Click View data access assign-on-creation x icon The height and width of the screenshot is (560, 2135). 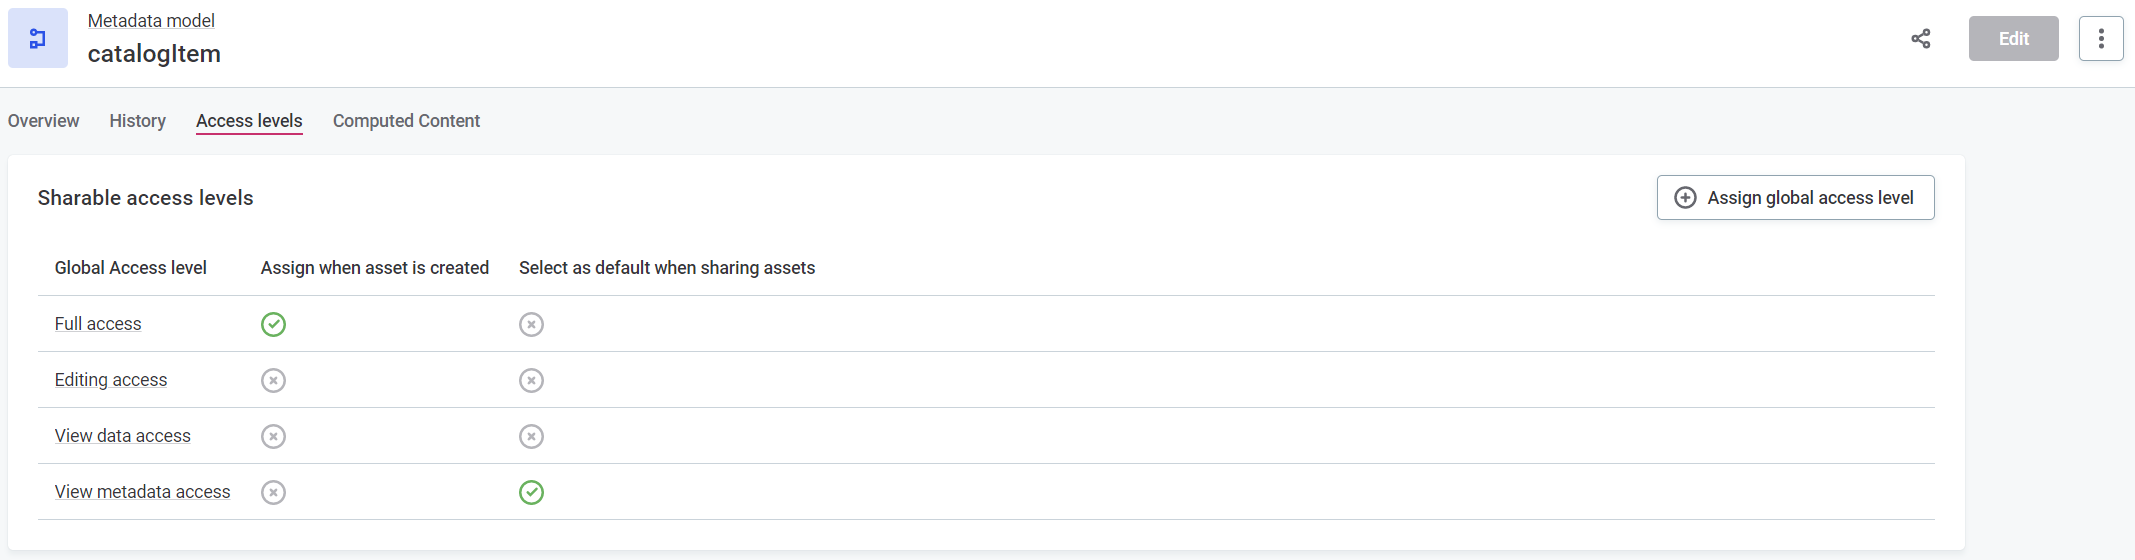coord(273,436)
